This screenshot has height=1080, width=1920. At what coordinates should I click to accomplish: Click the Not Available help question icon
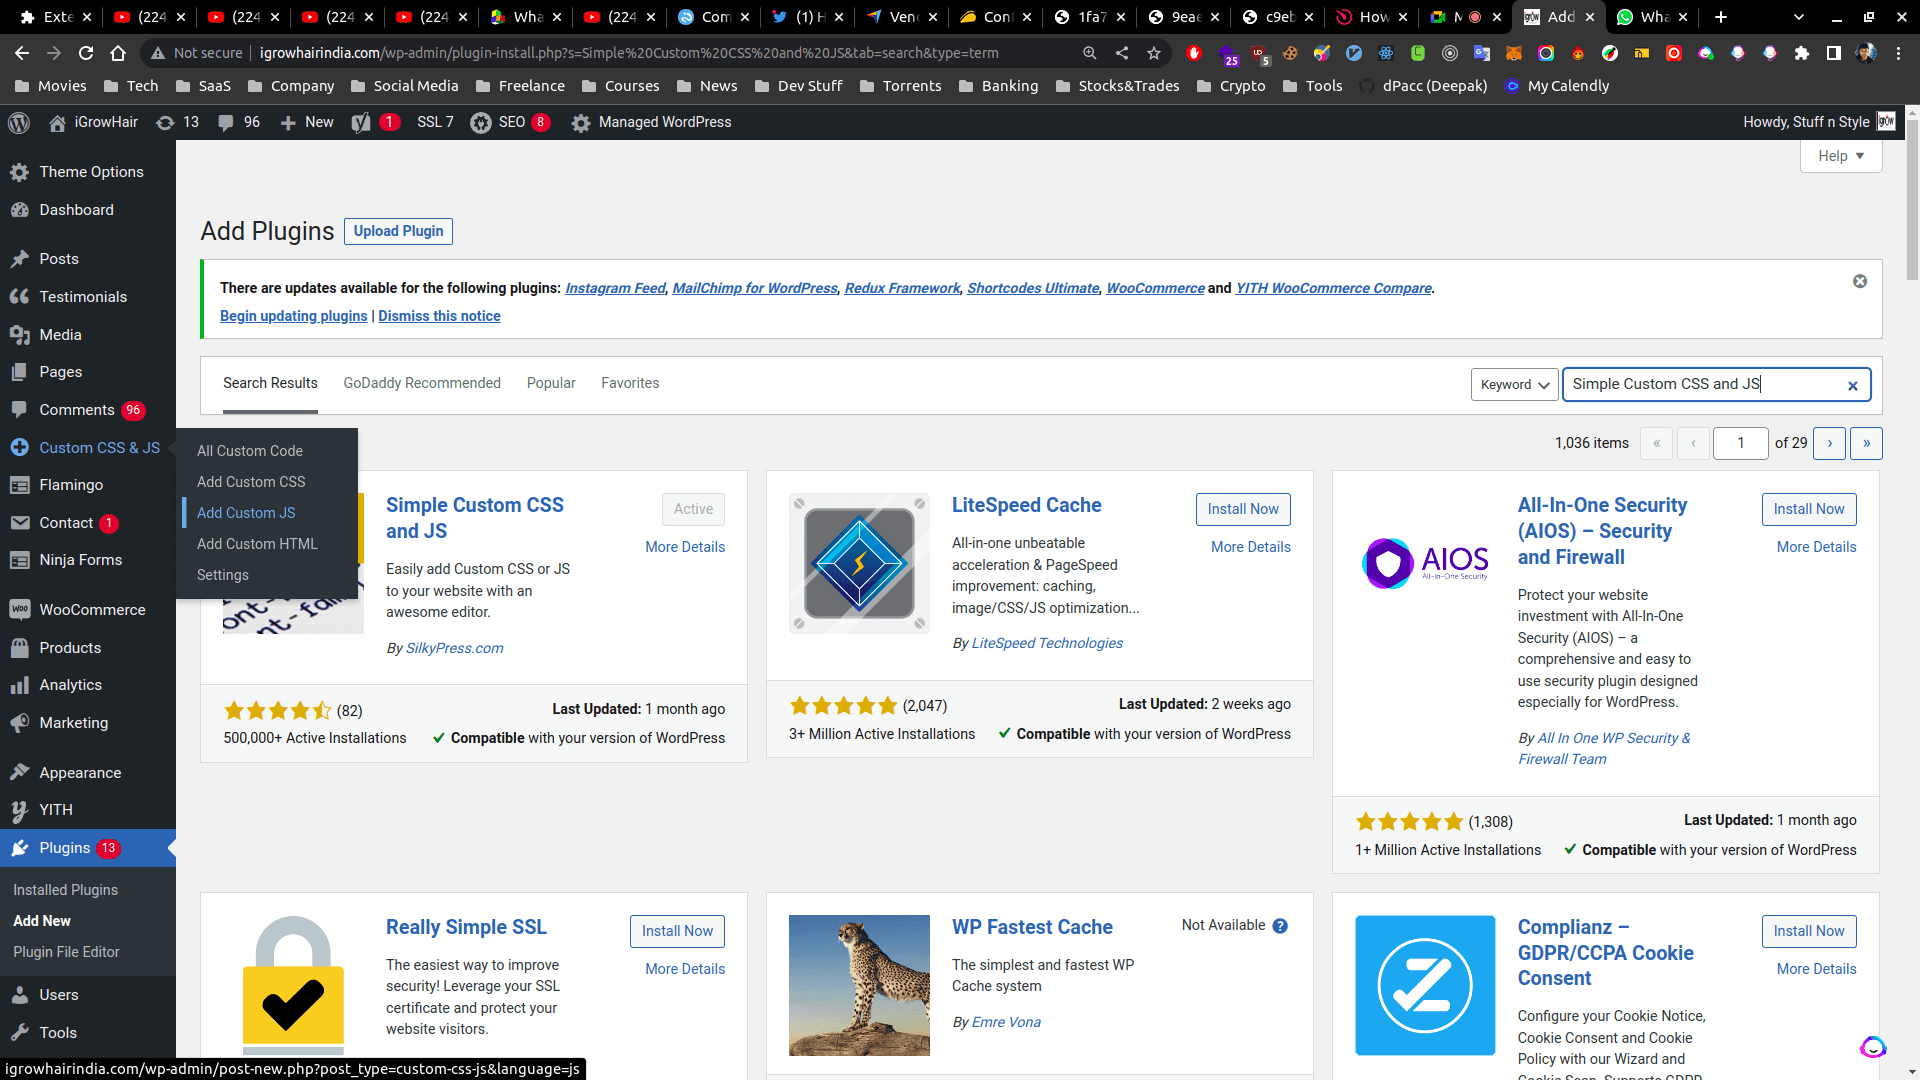1280,926
